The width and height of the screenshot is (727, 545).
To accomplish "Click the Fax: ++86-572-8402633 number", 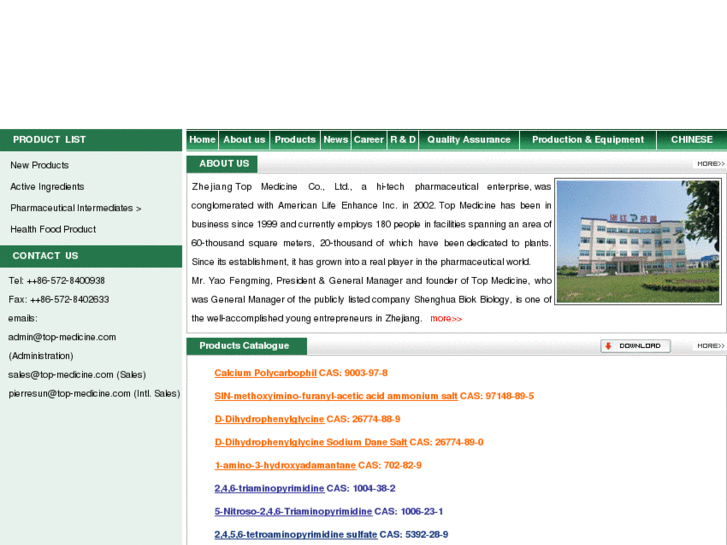I will (59, 300).
